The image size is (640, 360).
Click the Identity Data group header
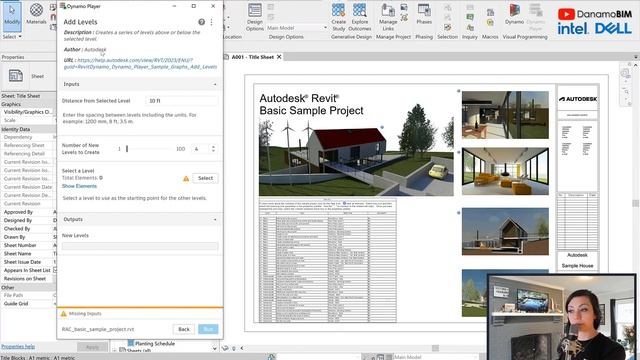coord(28,129)
